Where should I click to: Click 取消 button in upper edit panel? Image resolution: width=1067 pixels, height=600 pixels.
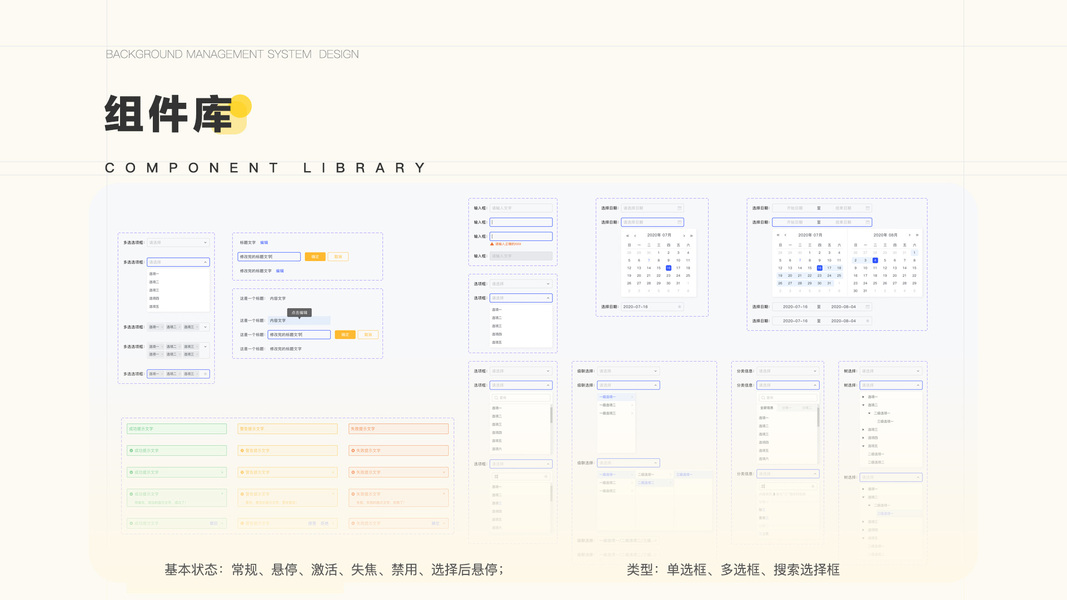tap(338, 256)
